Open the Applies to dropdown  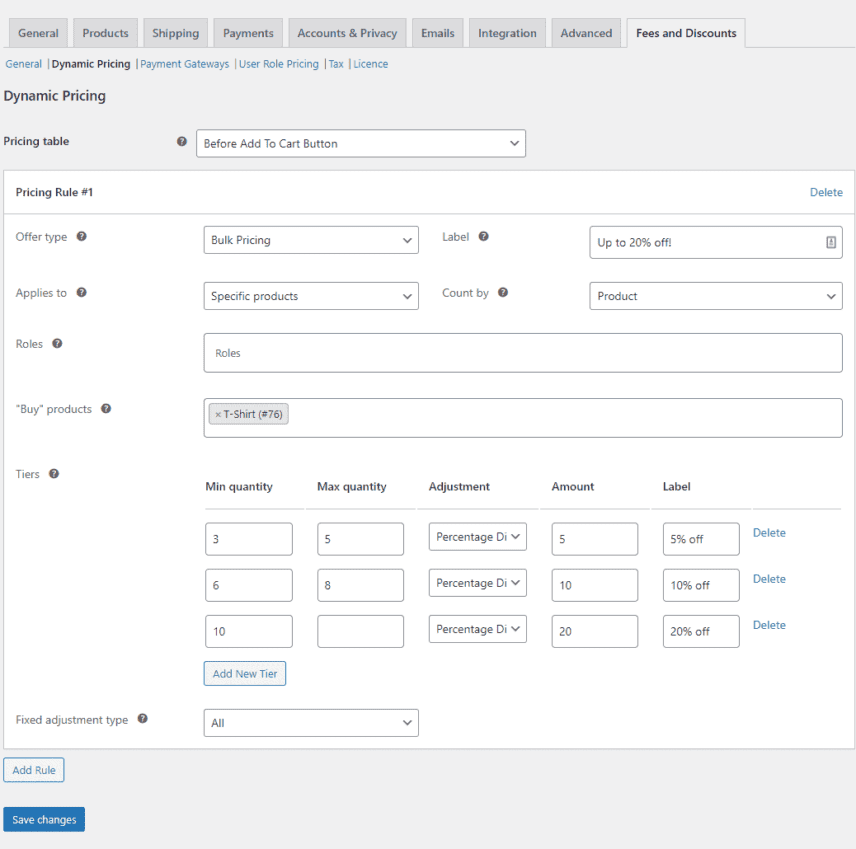pyautogui.click(x=310, y=296)
